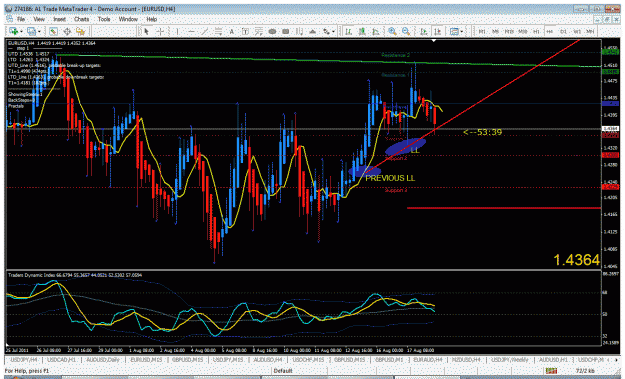Select the Cursor arrow tool
Viewport: 625px width, 379px height.
pos(146,31)
